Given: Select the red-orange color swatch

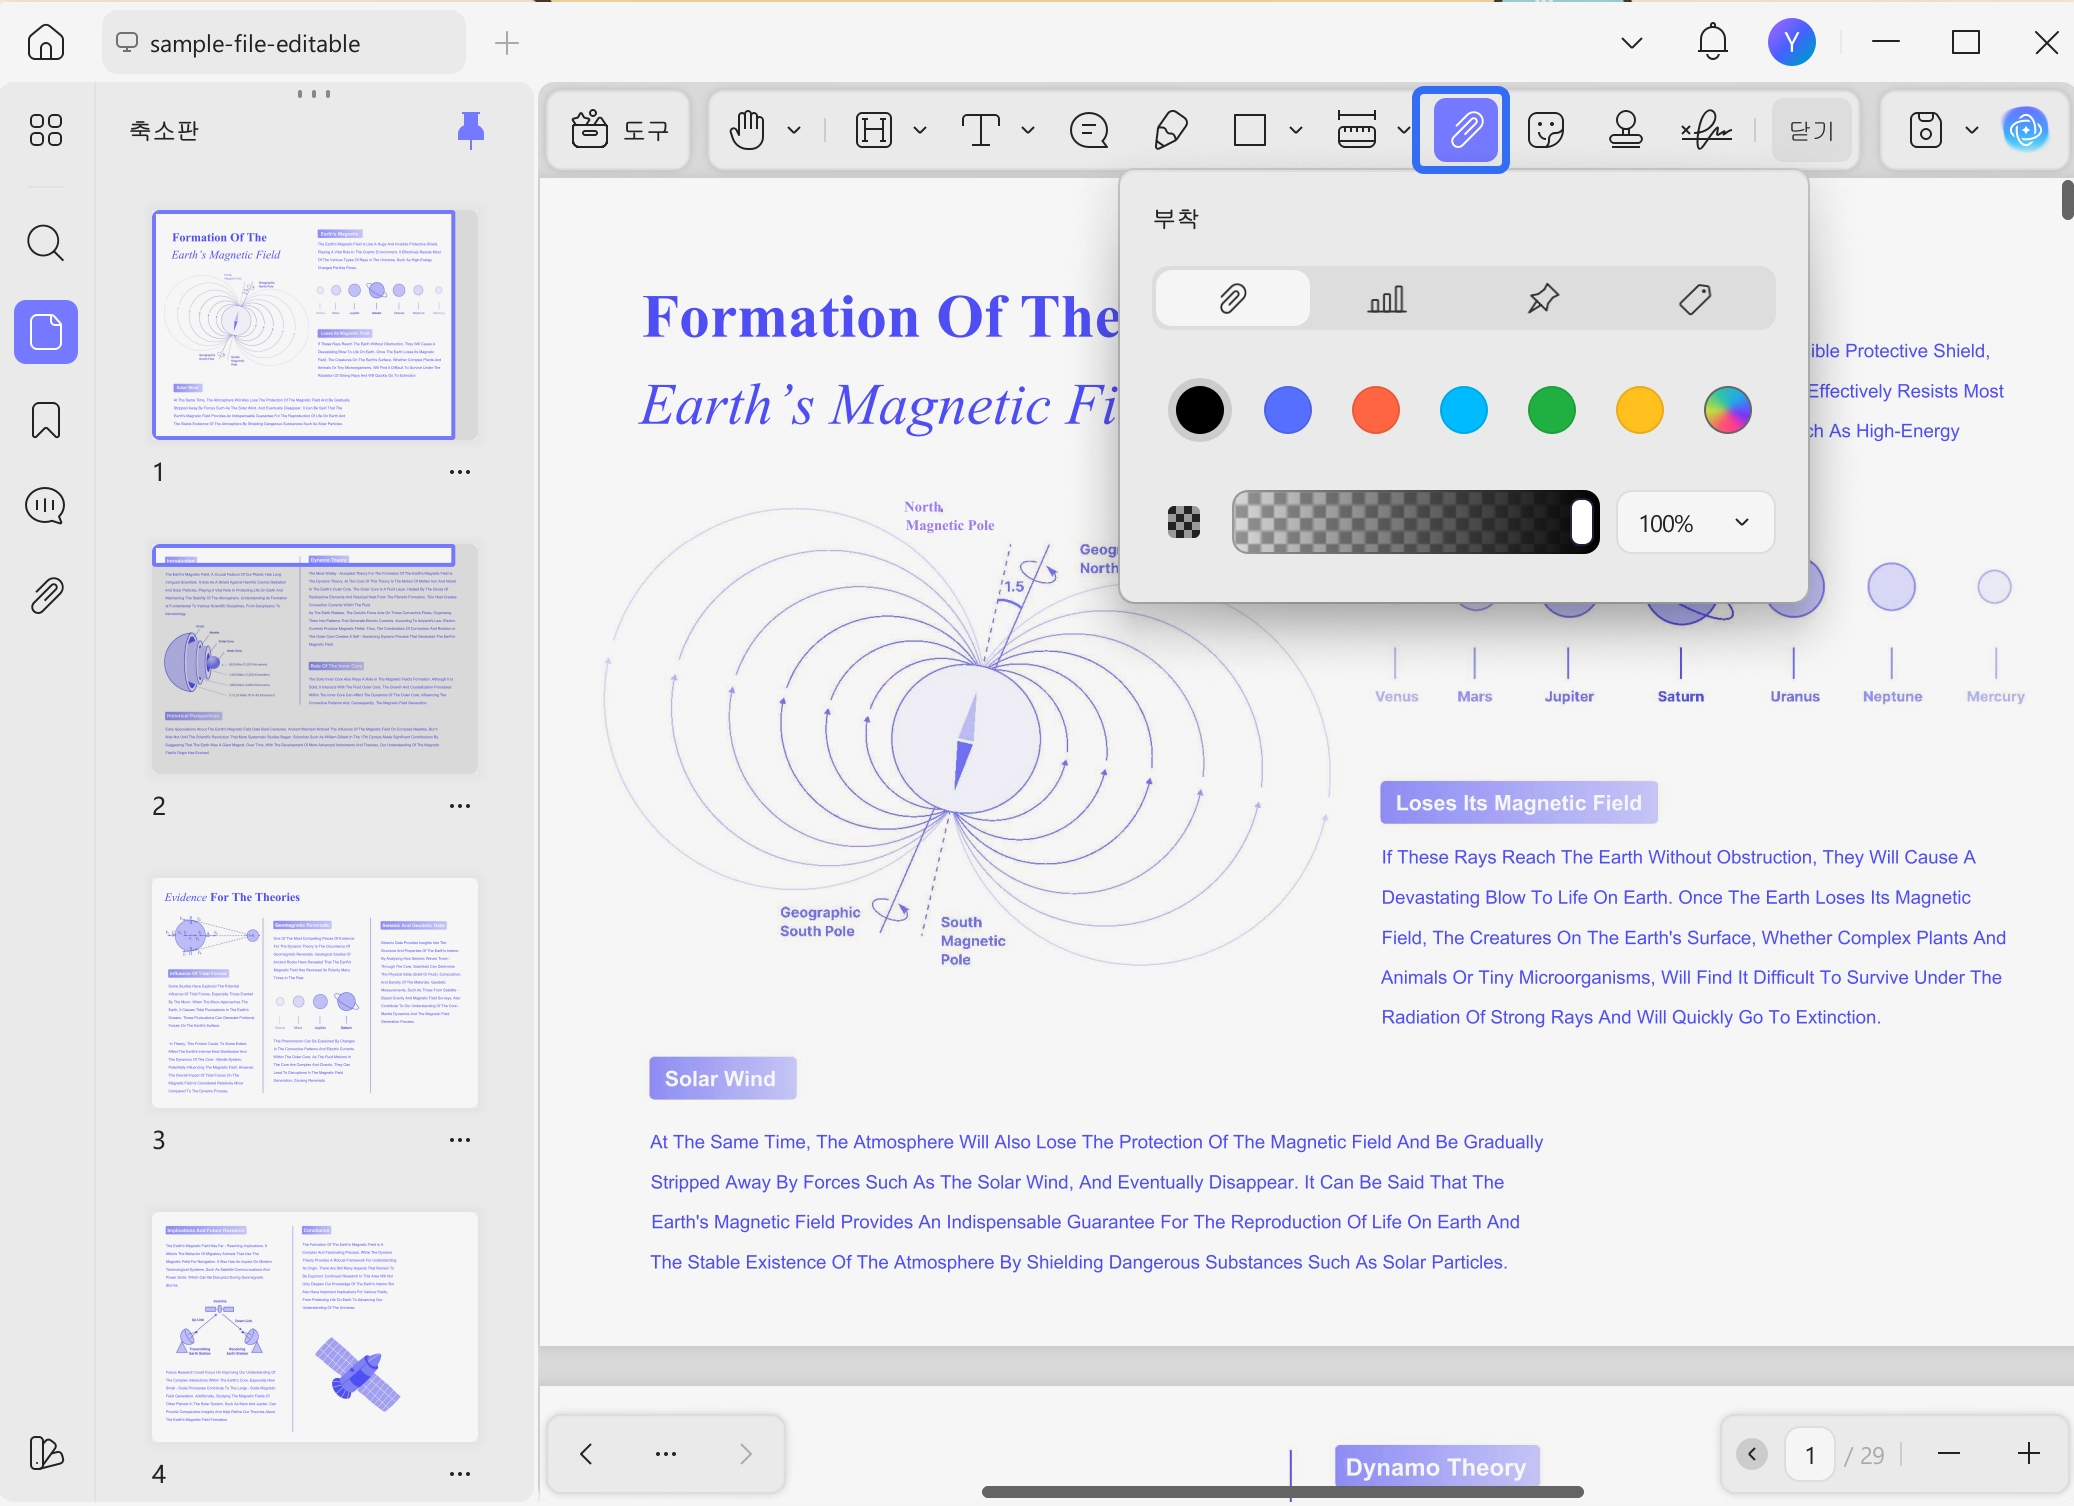Looking at the screenshot, I should (1376, 410).
